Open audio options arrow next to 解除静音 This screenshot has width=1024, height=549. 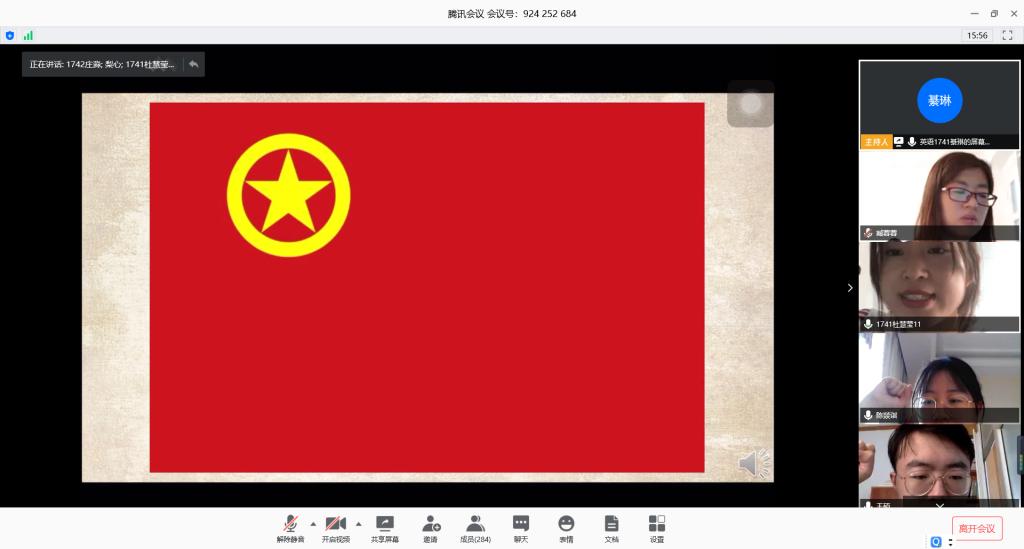pyautogui.click(x=313, y=524)
